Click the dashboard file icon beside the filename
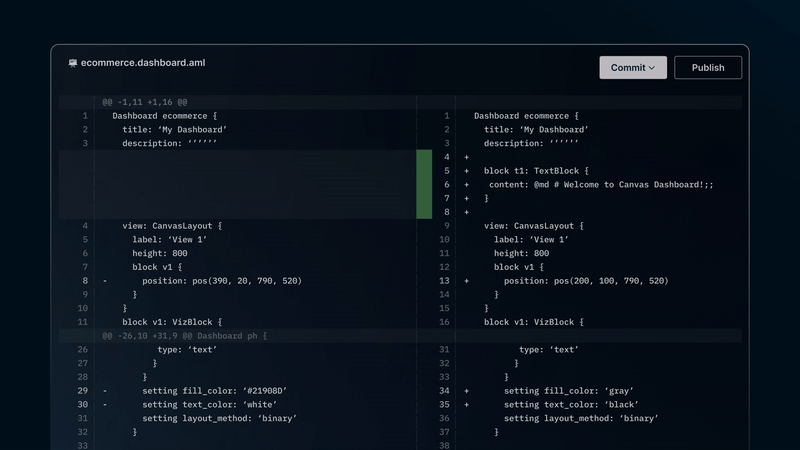 tap(73, 63)
